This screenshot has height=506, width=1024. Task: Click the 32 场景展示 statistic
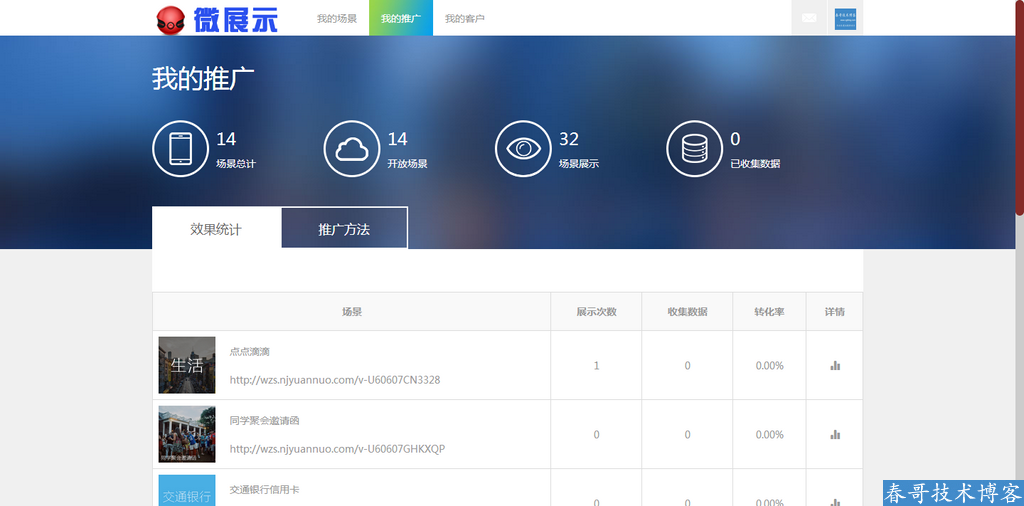579,150
